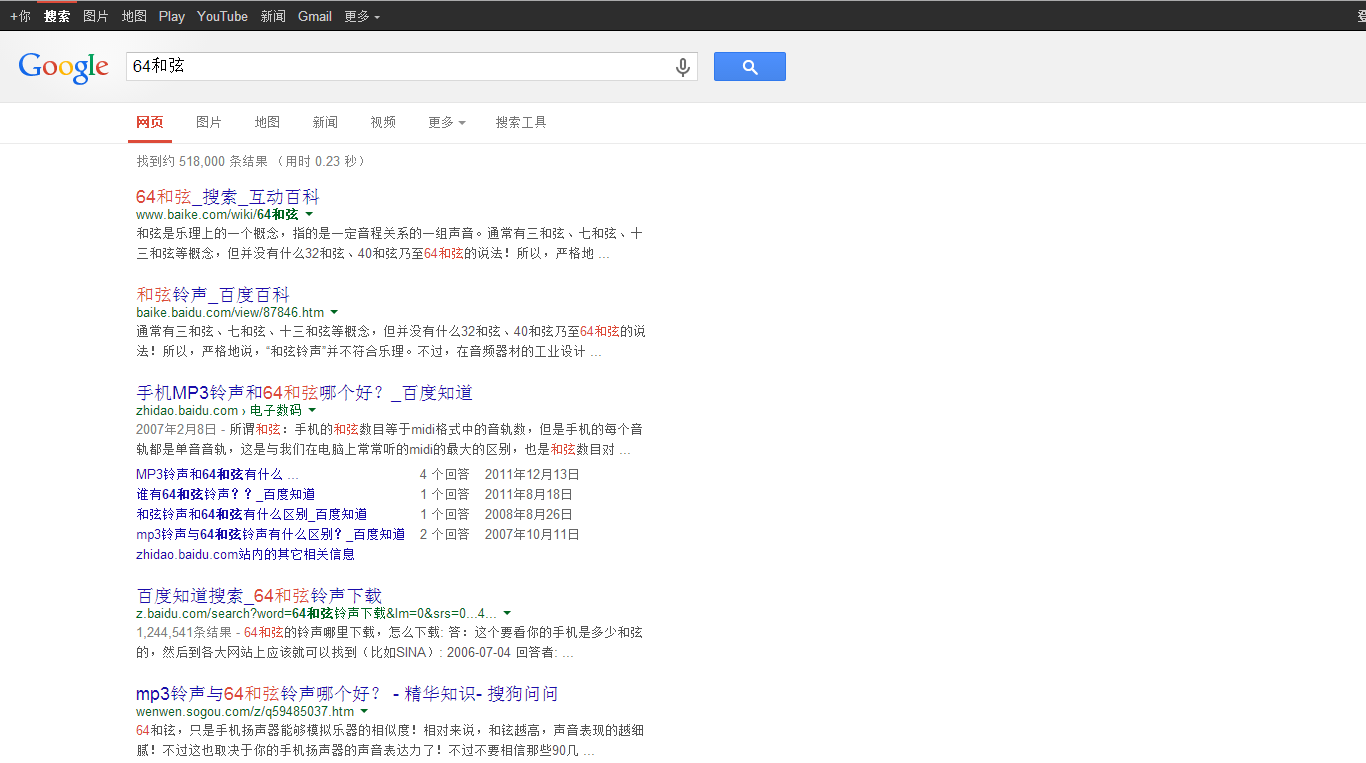Click the date 2007年10月11日
The width and height of the screenshot is (1366, 763).
pyautogui.click(x=532, y=534)
